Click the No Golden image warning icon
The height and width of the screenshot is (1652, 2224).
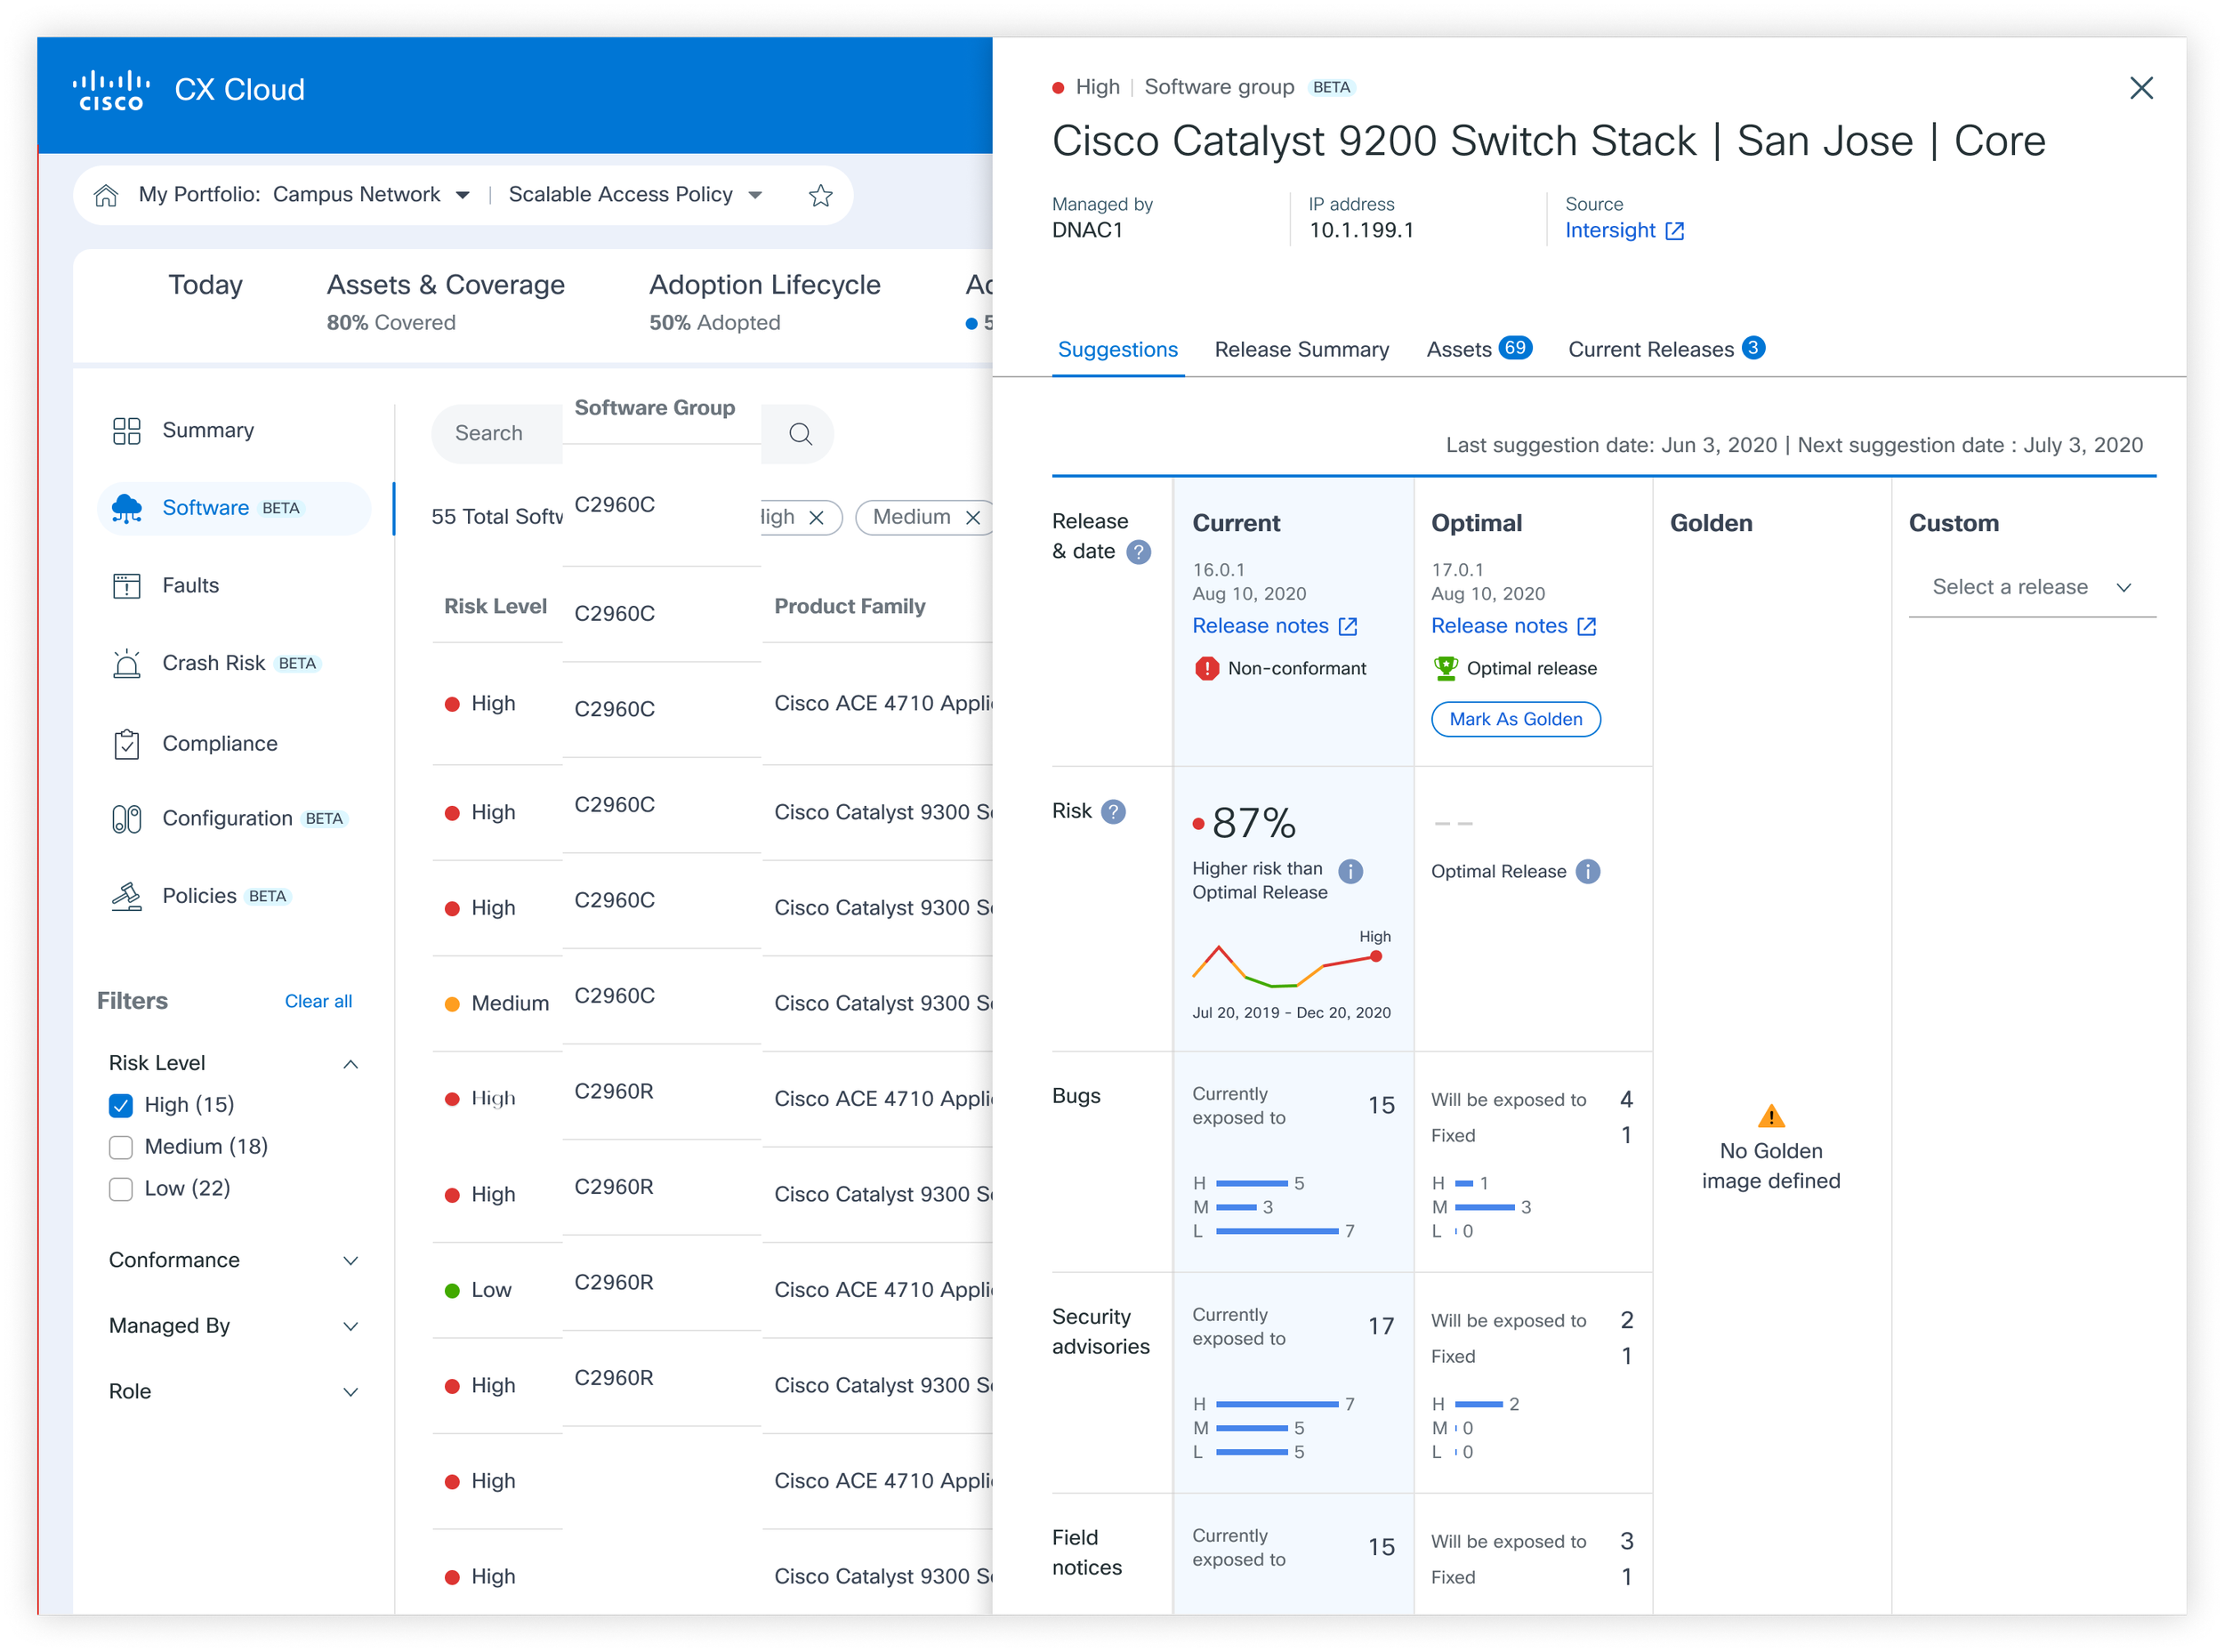tap(1770, 1115)
